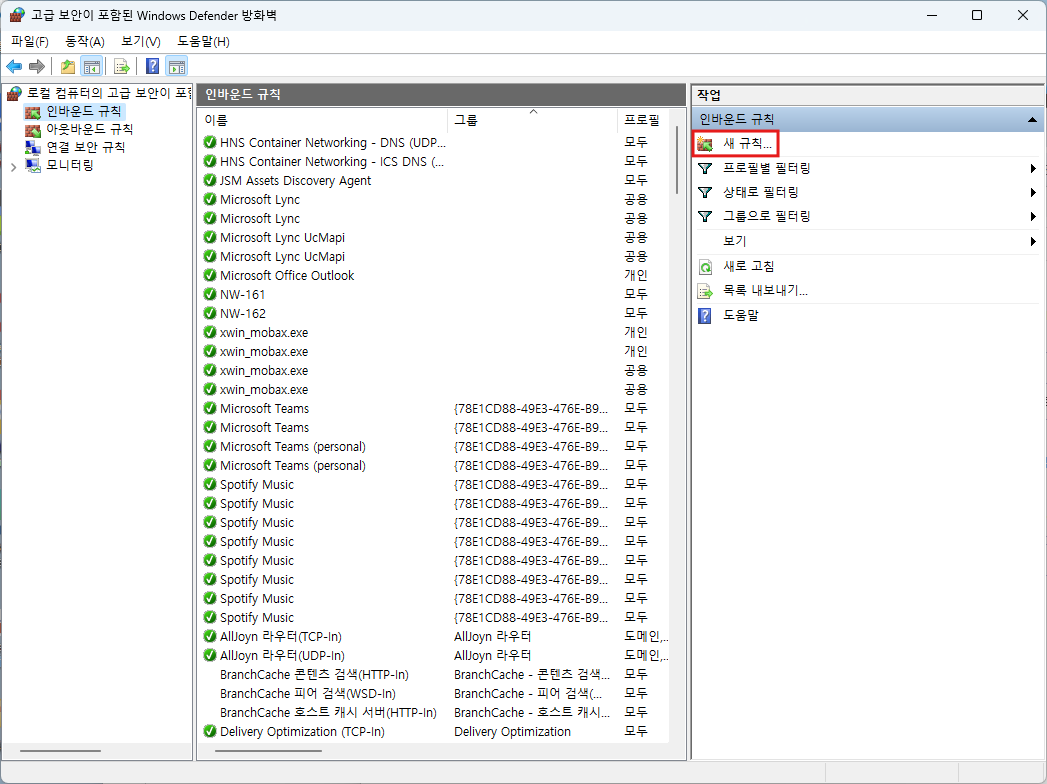
Task: Toggle the console tree pane toolbar icon
Action: (91, 66)
